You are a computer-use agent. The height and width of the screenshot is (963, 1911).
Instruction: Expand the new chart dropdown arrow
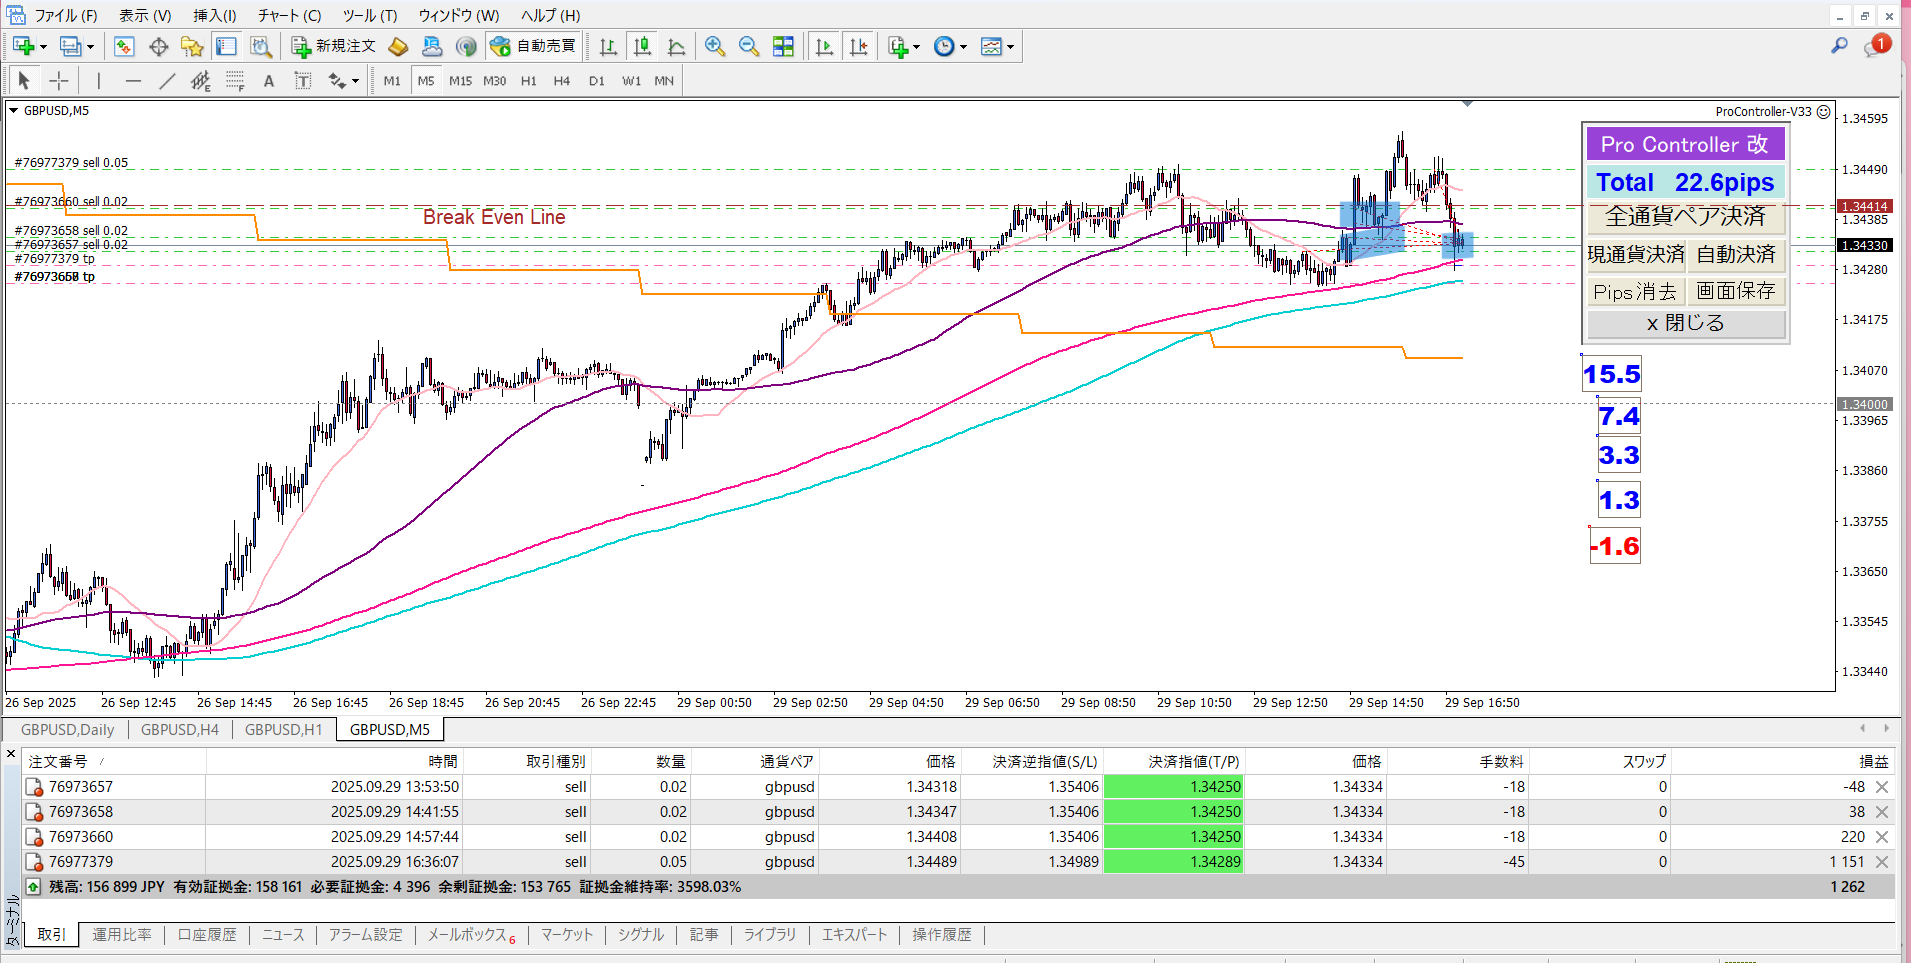pos(43,47)
